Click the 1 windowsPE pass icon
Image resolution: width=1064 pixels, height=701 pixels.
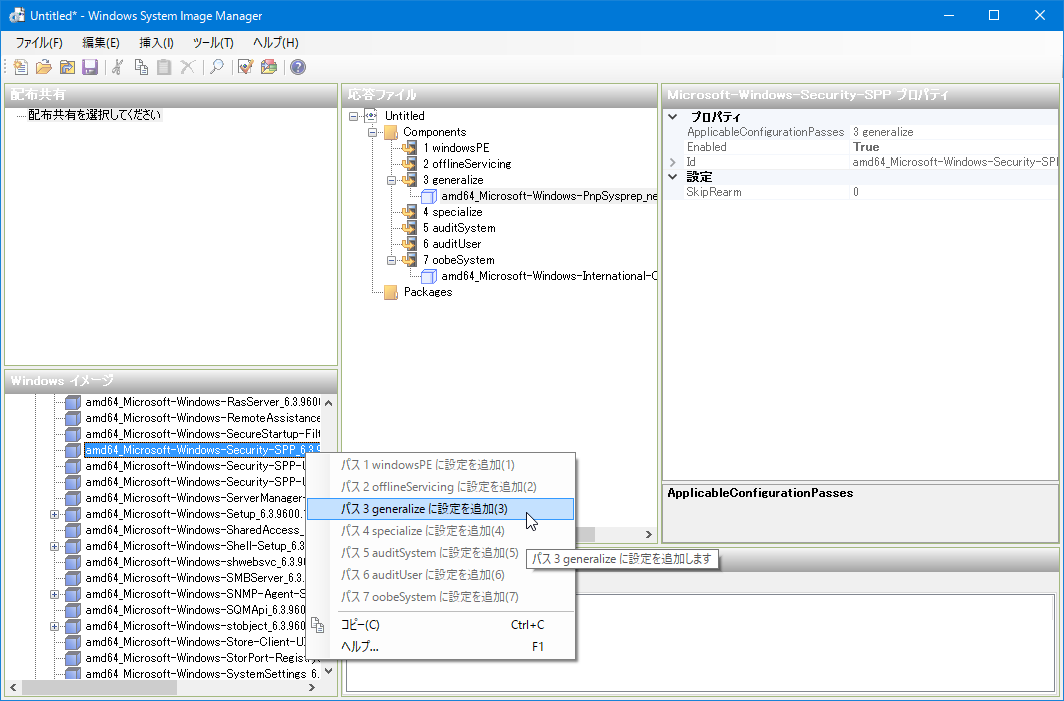pos(409,148)
